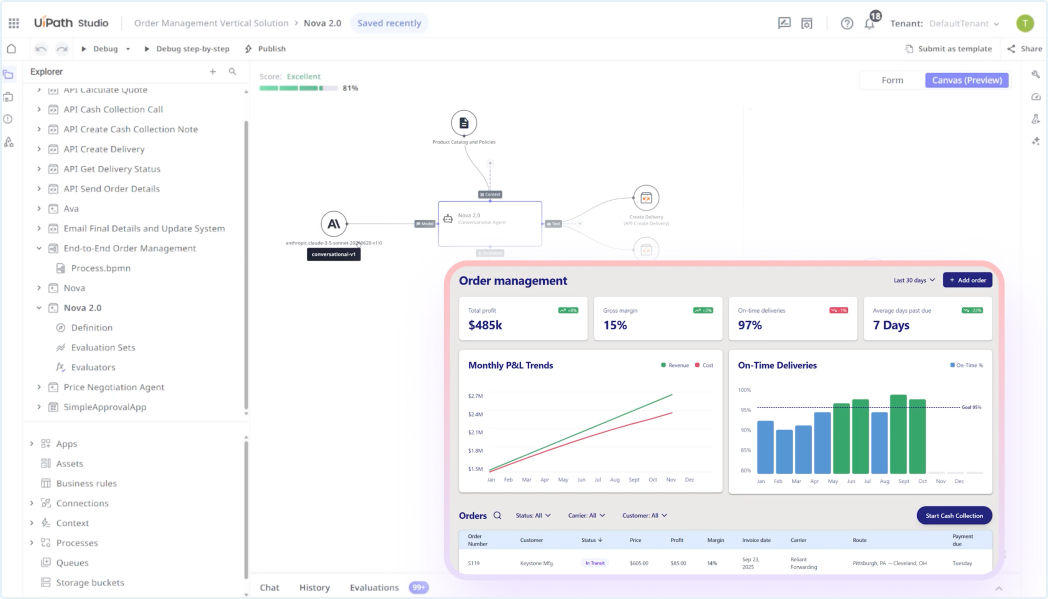
Task: Collapse the Nova 2.0 tree node
Action: click(39, 308)
